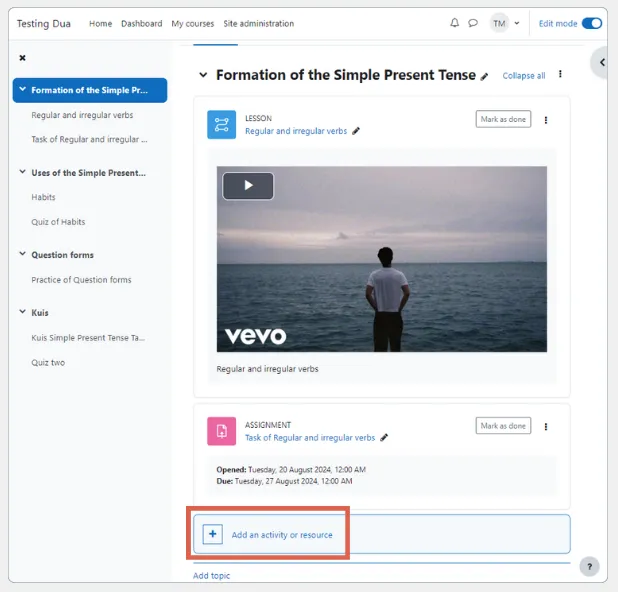Click the Question forms section heading

tap(63, 255)
